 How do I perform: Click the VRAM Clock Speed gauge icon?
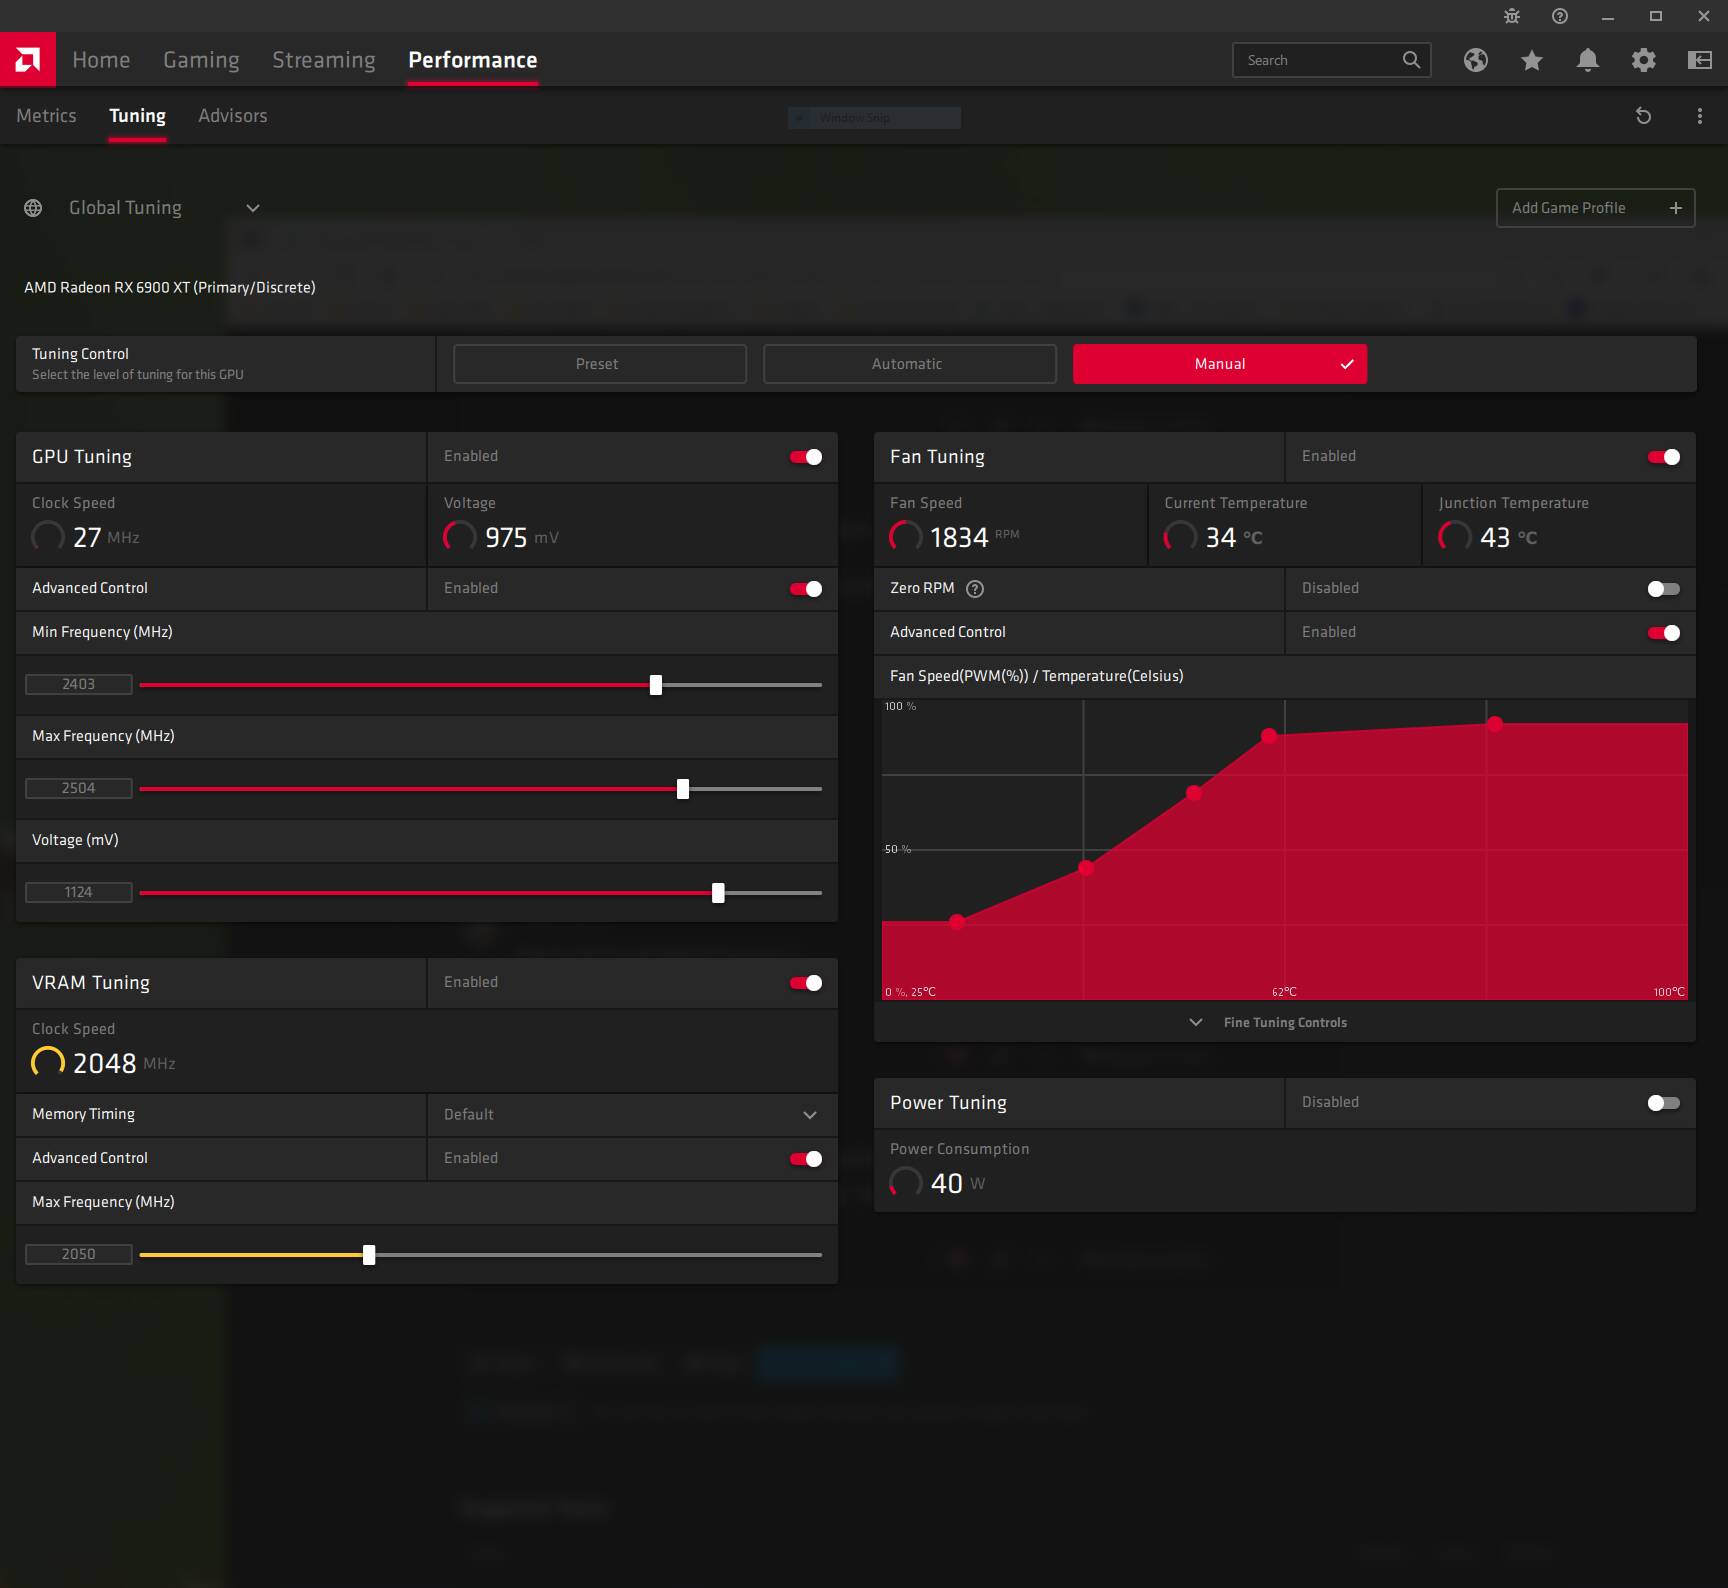(x=47, y=1062)
